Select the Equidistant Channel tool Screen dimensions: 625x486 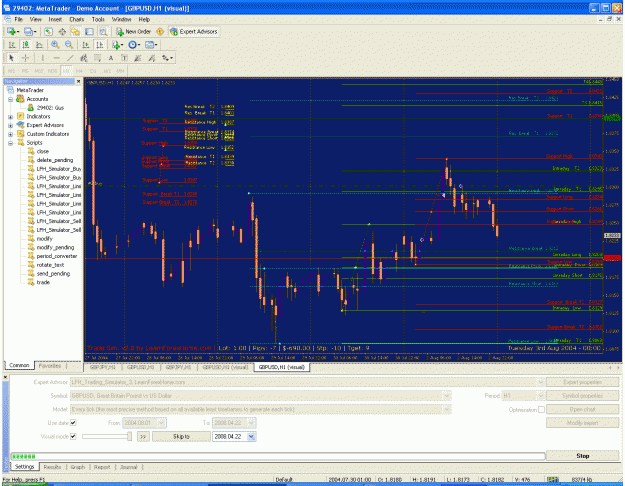point(83,58)
